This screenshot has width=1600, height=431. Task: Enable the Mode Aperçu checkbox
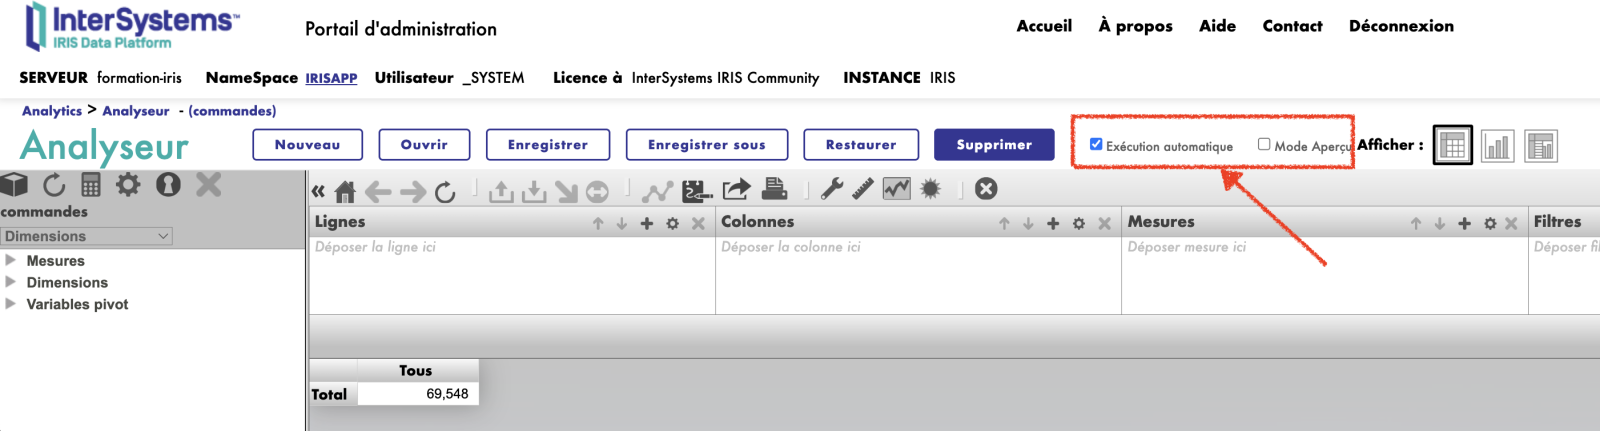click(x=1264, y=145)
